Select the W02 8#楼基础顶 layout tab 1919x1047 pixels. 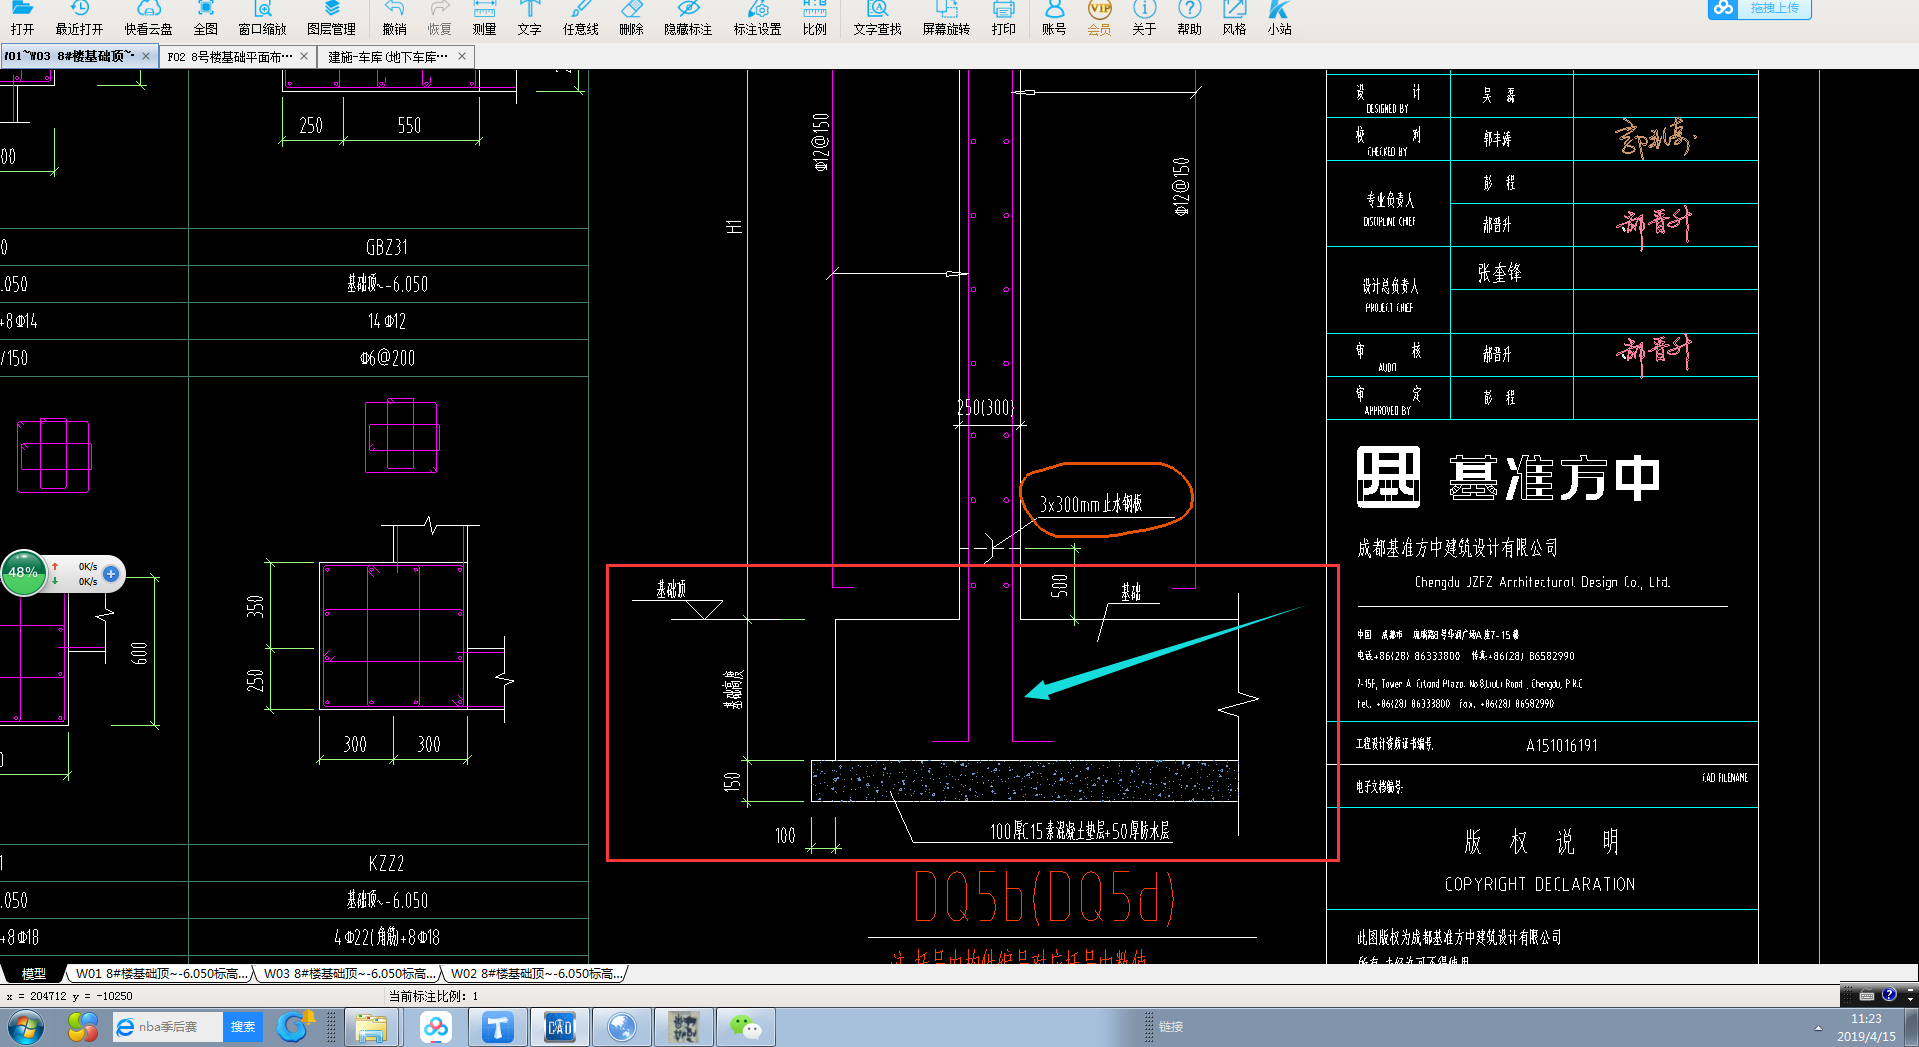537,973
